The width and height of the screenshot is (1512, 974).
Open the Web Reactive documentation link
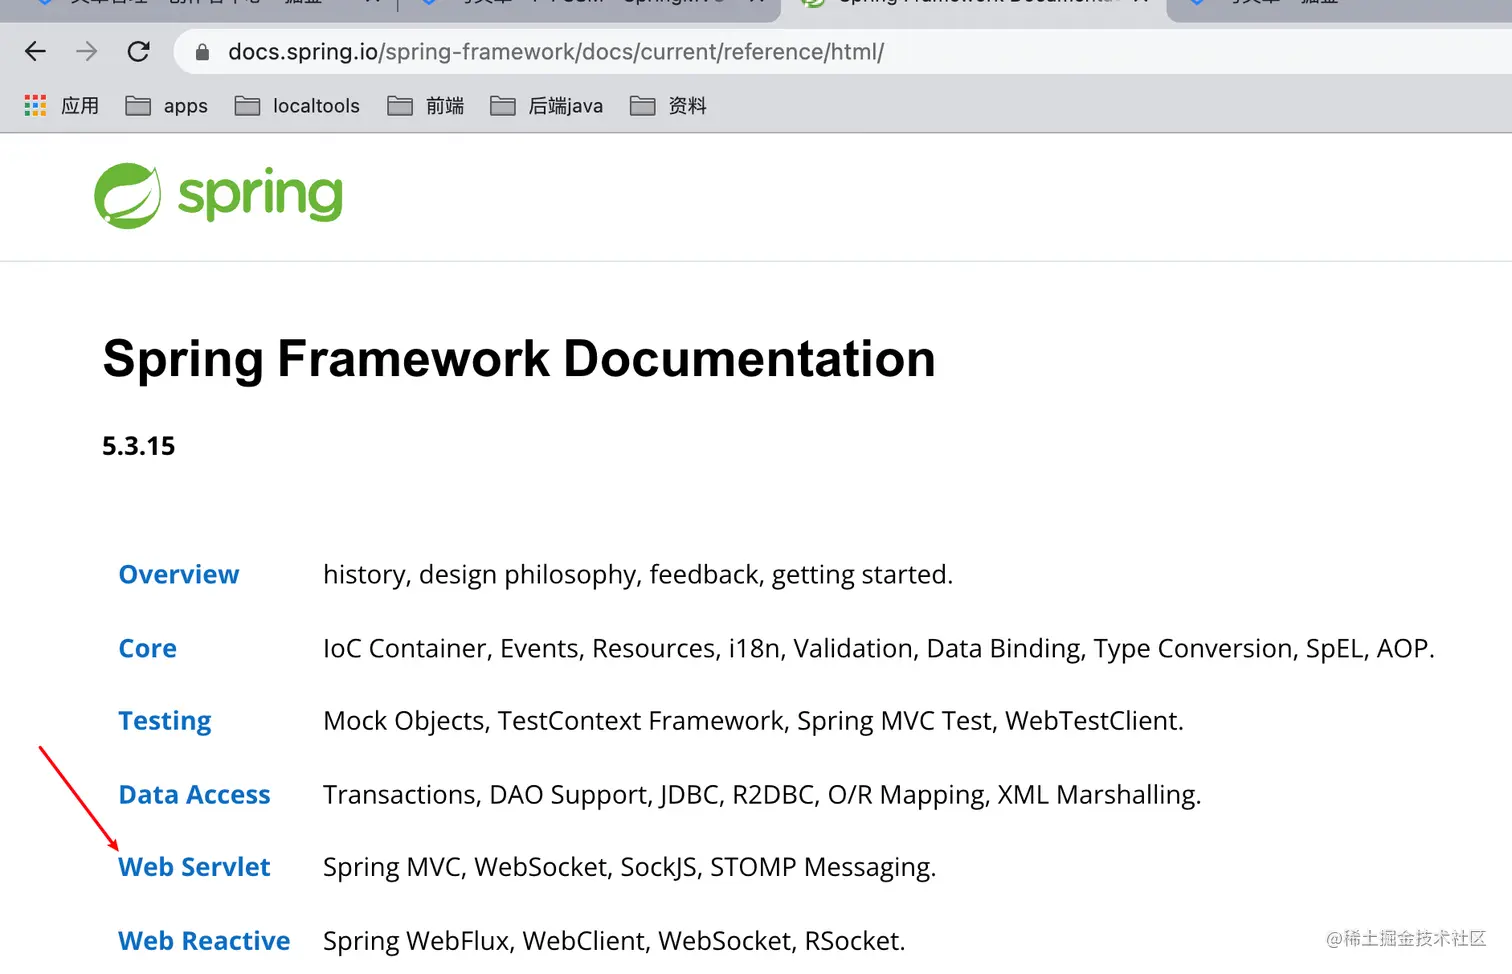coord(204,941)
